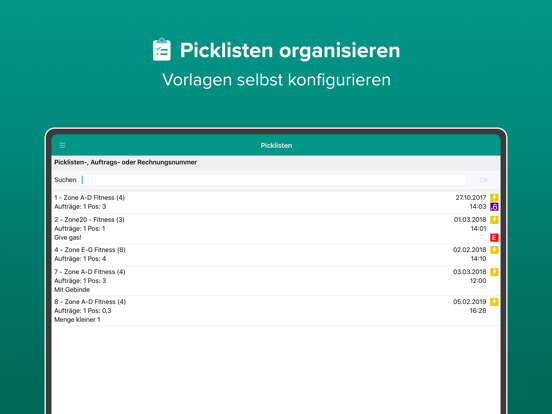This screenshot has height=414, width=552.
Task: Click the date 03.03.2018
Action: point(470,272)
